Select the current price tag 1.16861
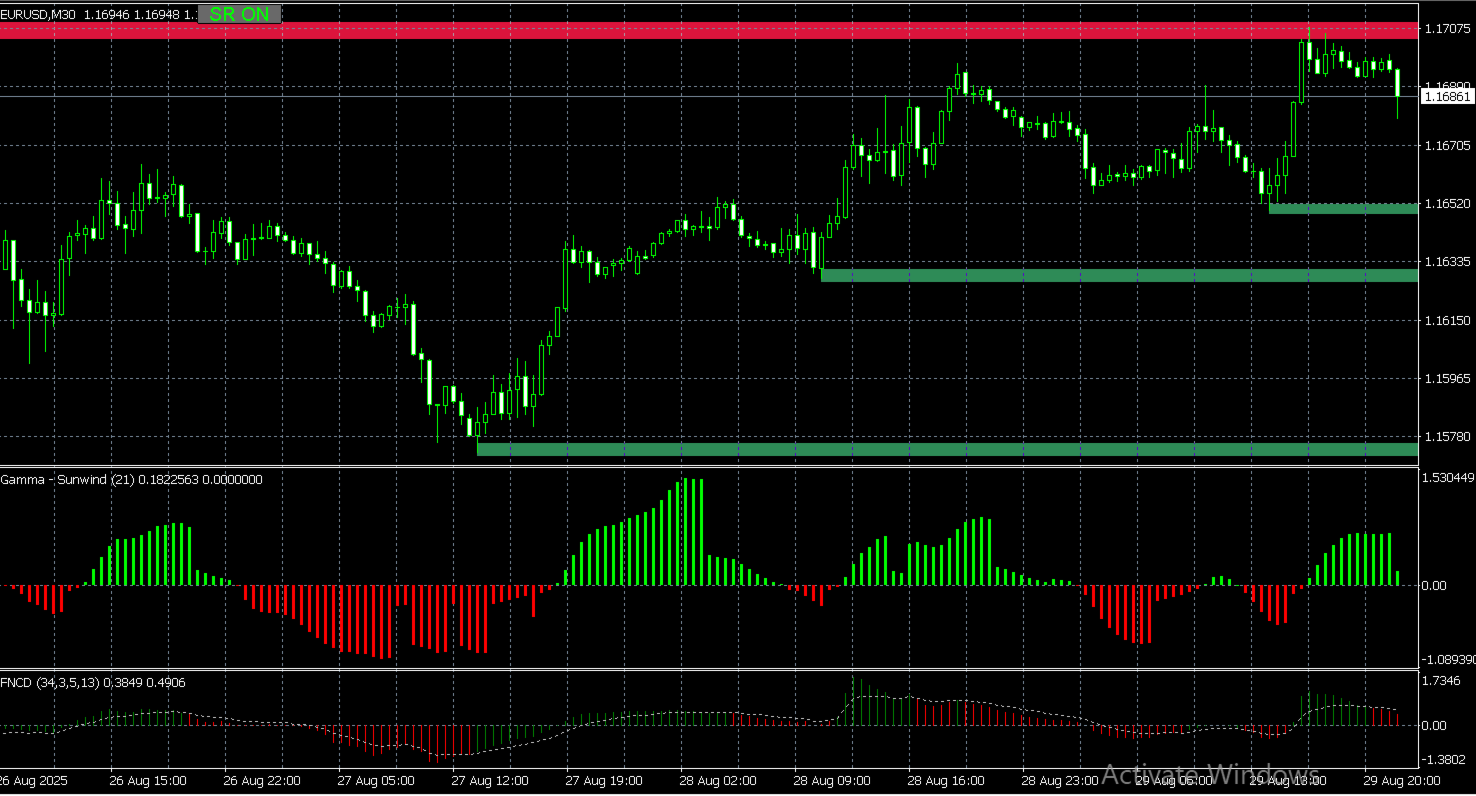 tap(1447, 96)
